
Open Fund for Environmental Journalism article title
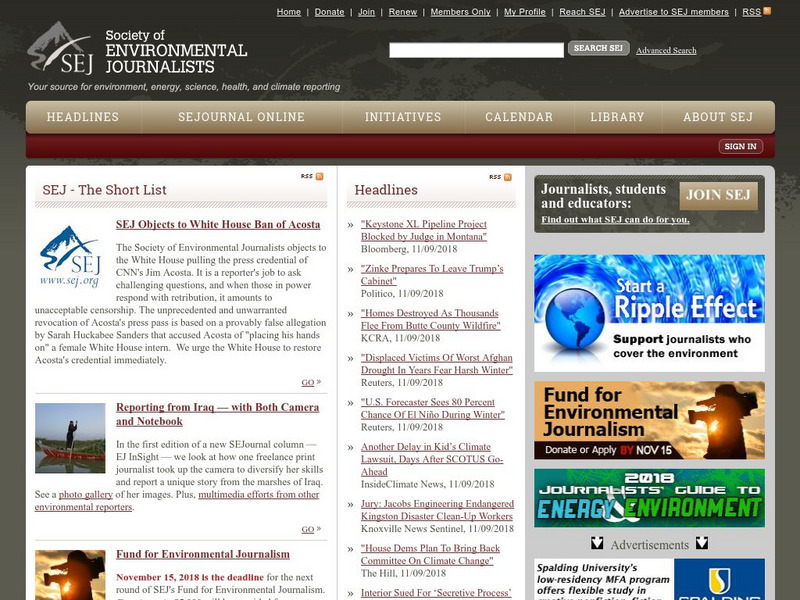(203, 554)
